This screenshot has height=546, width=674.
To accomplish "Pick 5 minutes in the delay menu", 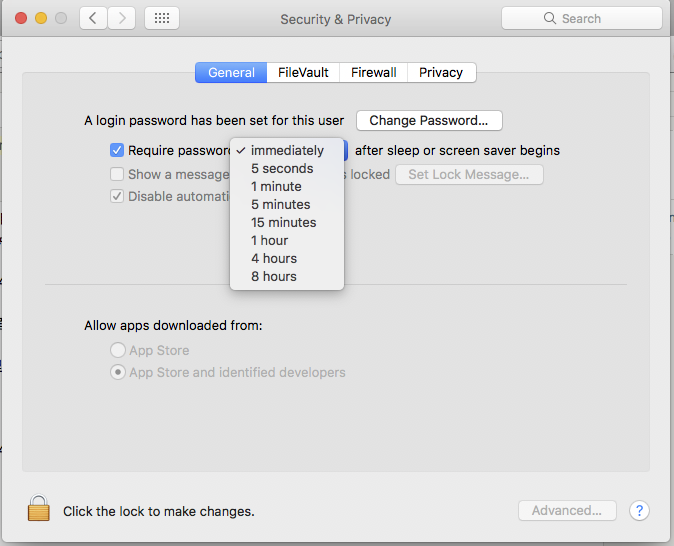I will [x=287, y=205].
